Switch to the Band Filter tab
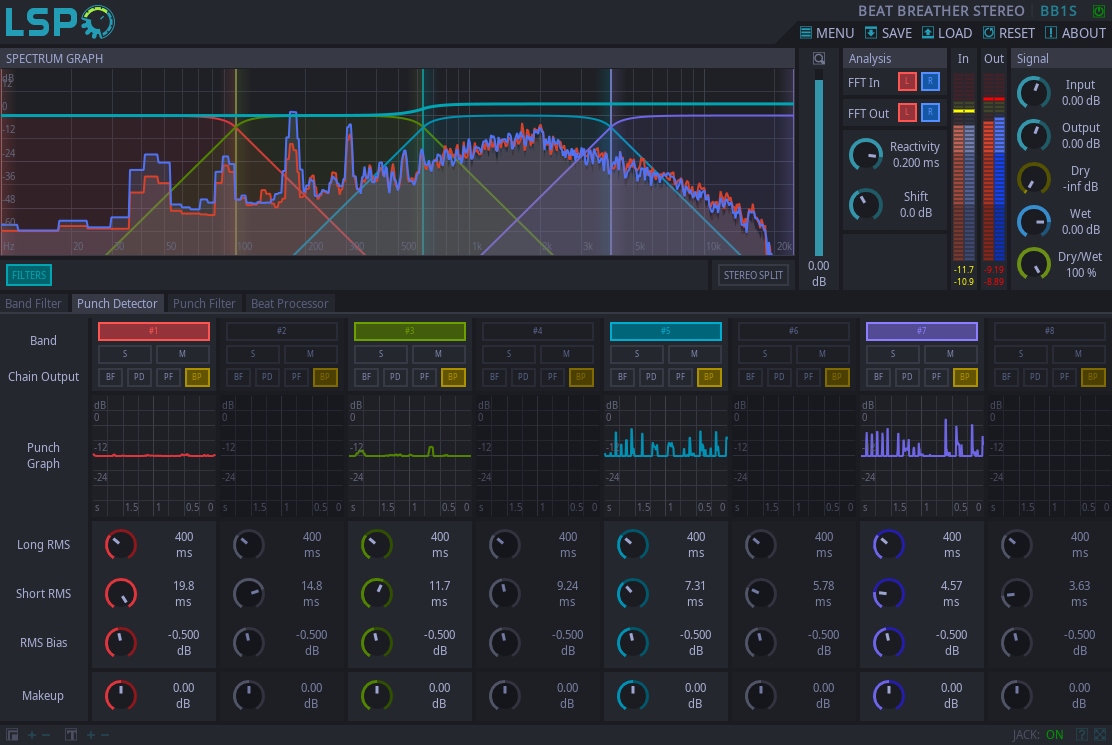This screenshot has width=1112, height=745. pyautogui.click(x=33, y=303)
